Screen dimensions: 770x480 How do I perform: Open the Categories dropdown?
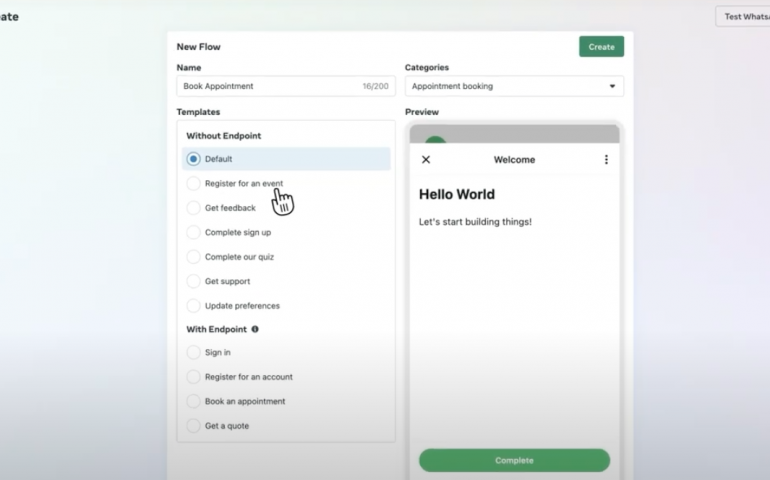pyautogui.click(x=513, y=87)
